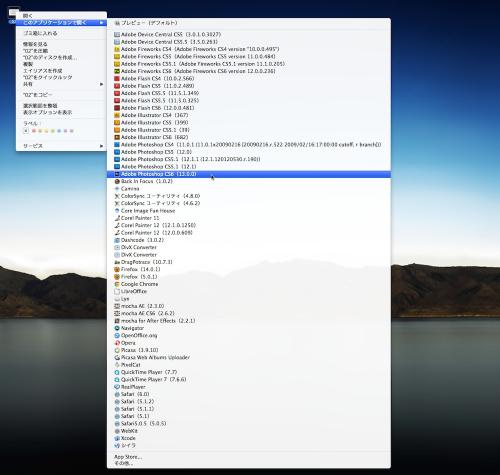This screenshot has width=500, height=475.
Task: Select Adobe Fireworks CS5.1 entry
Action: tap(249, 64)
